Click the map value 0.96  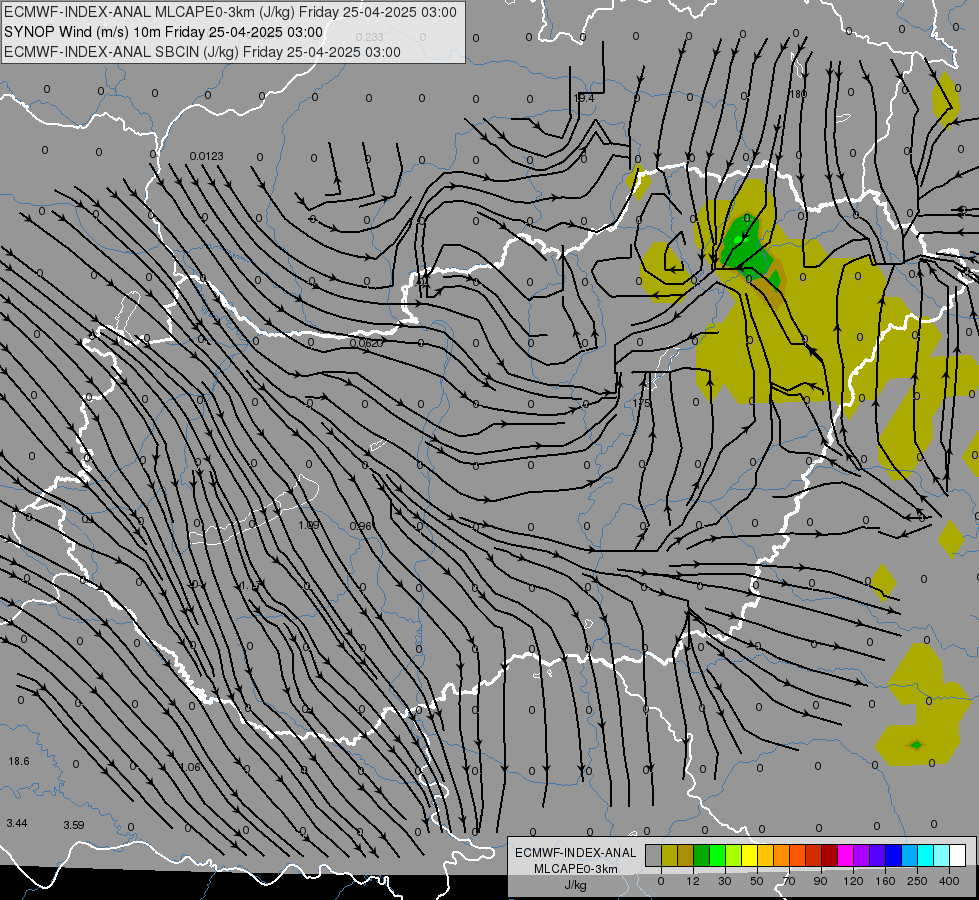pyautogui.click(x=361, y=527)
